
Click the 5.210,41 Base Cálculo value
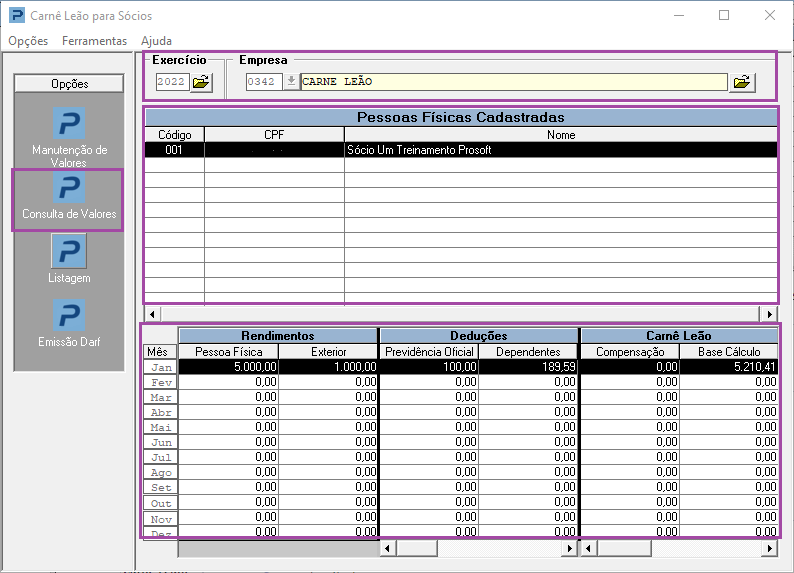tap(729, 367)
